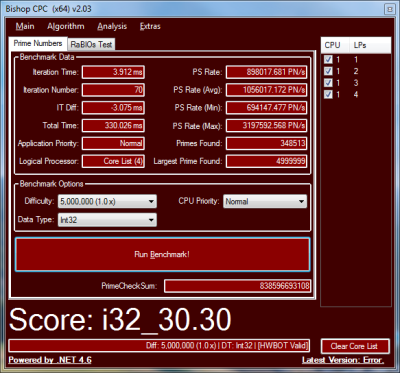Open the Algorithm menu

(66, 26)
